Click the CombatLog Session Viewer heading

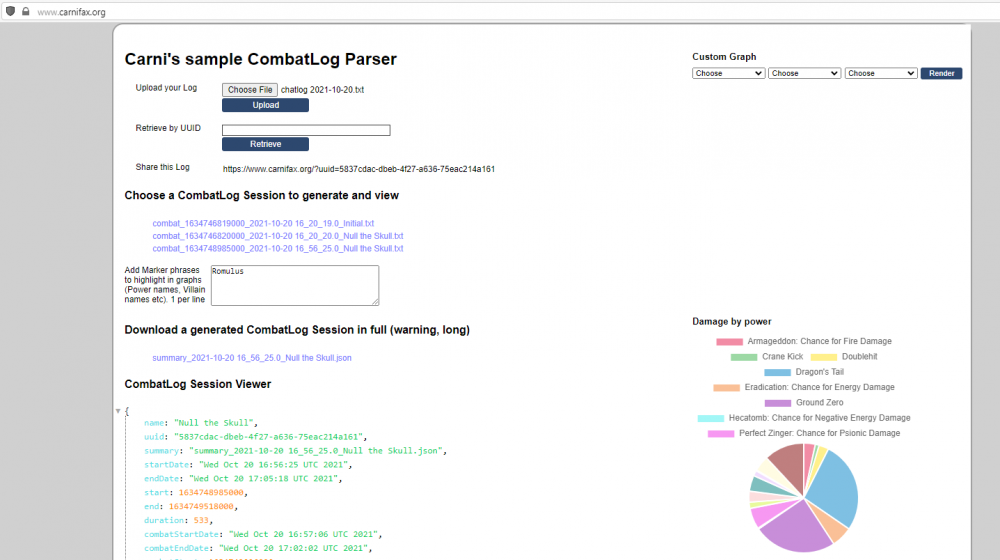pos(198,384)
